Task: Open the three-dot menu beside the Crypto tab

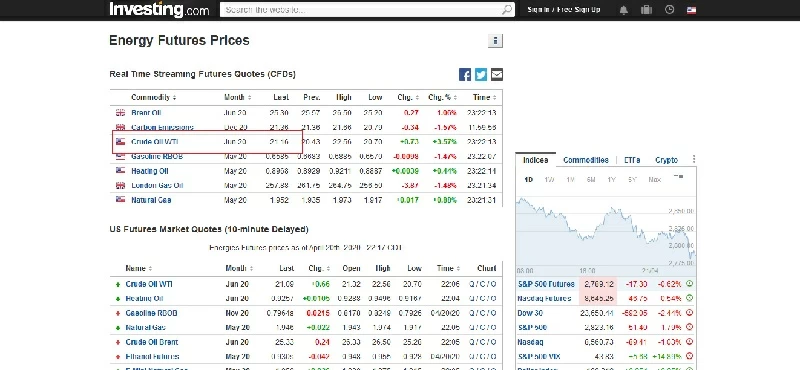Action: (693, 160)
